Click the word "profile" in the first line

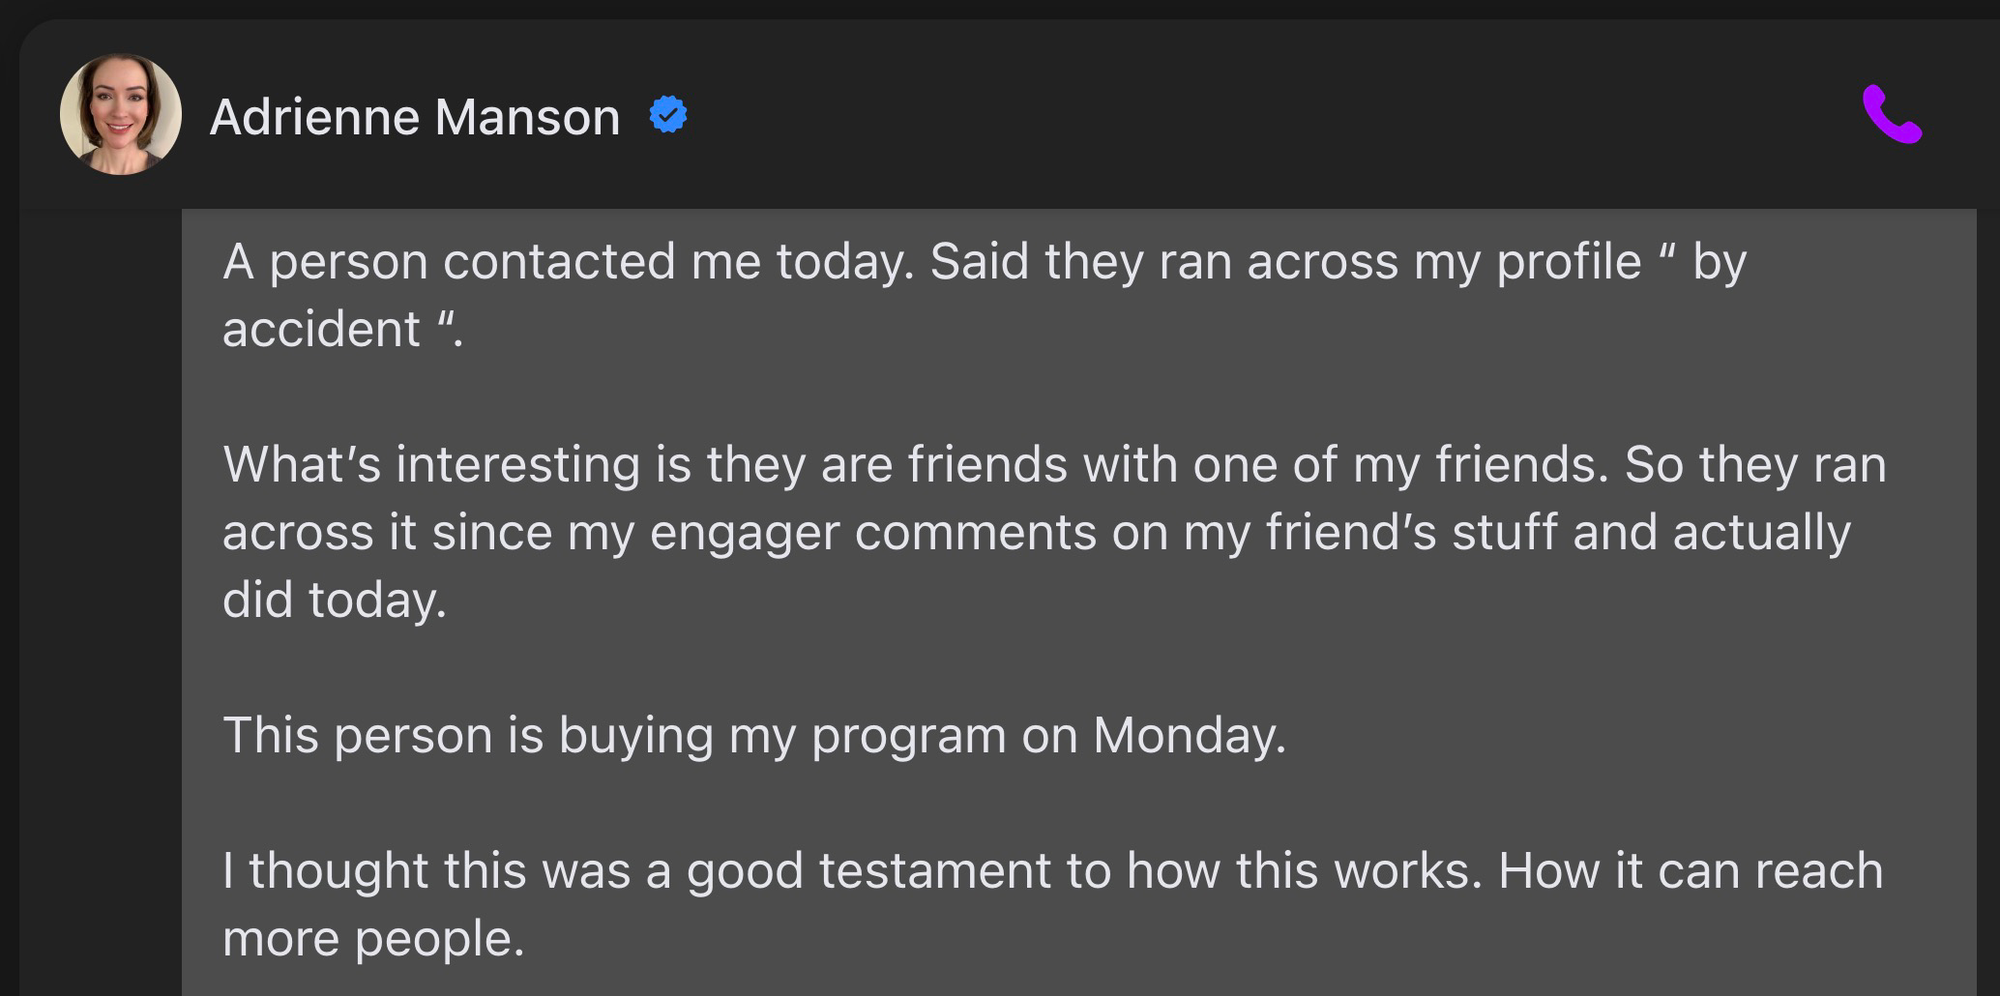tap(1568, 262)
